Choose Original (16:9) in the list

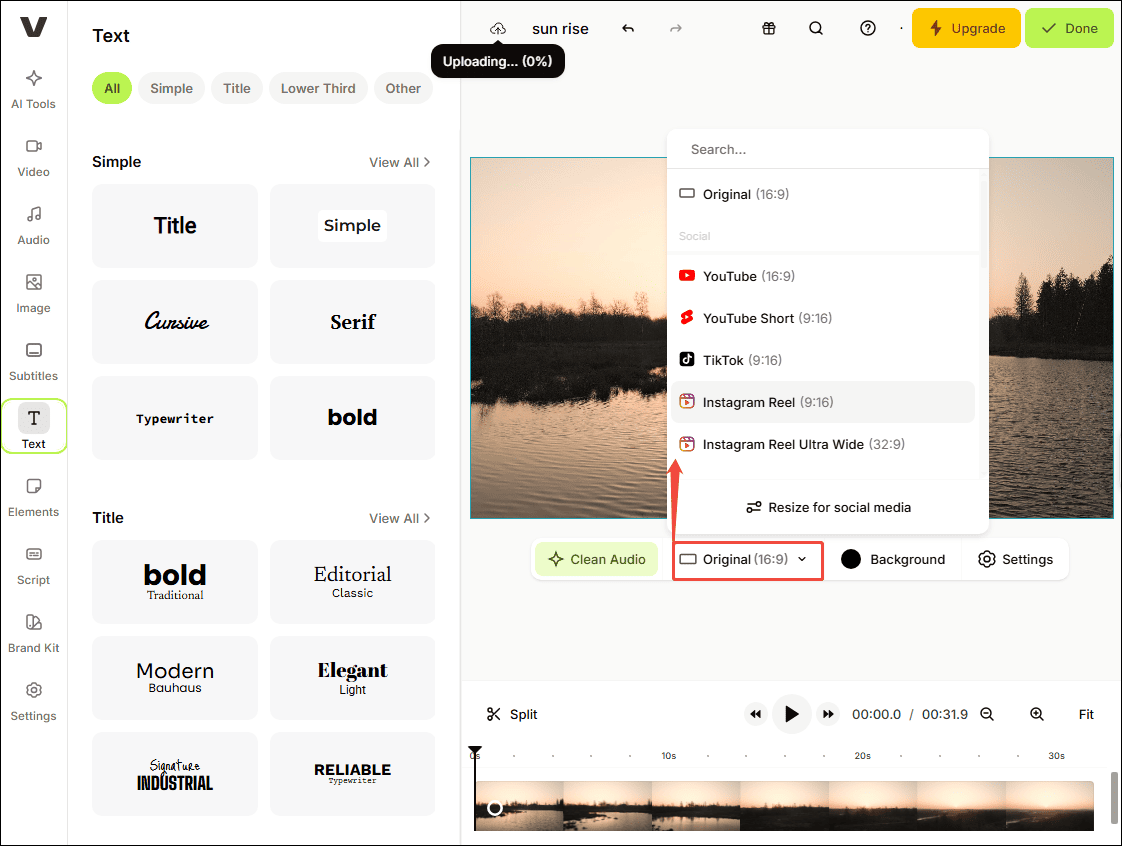(823, 194)
